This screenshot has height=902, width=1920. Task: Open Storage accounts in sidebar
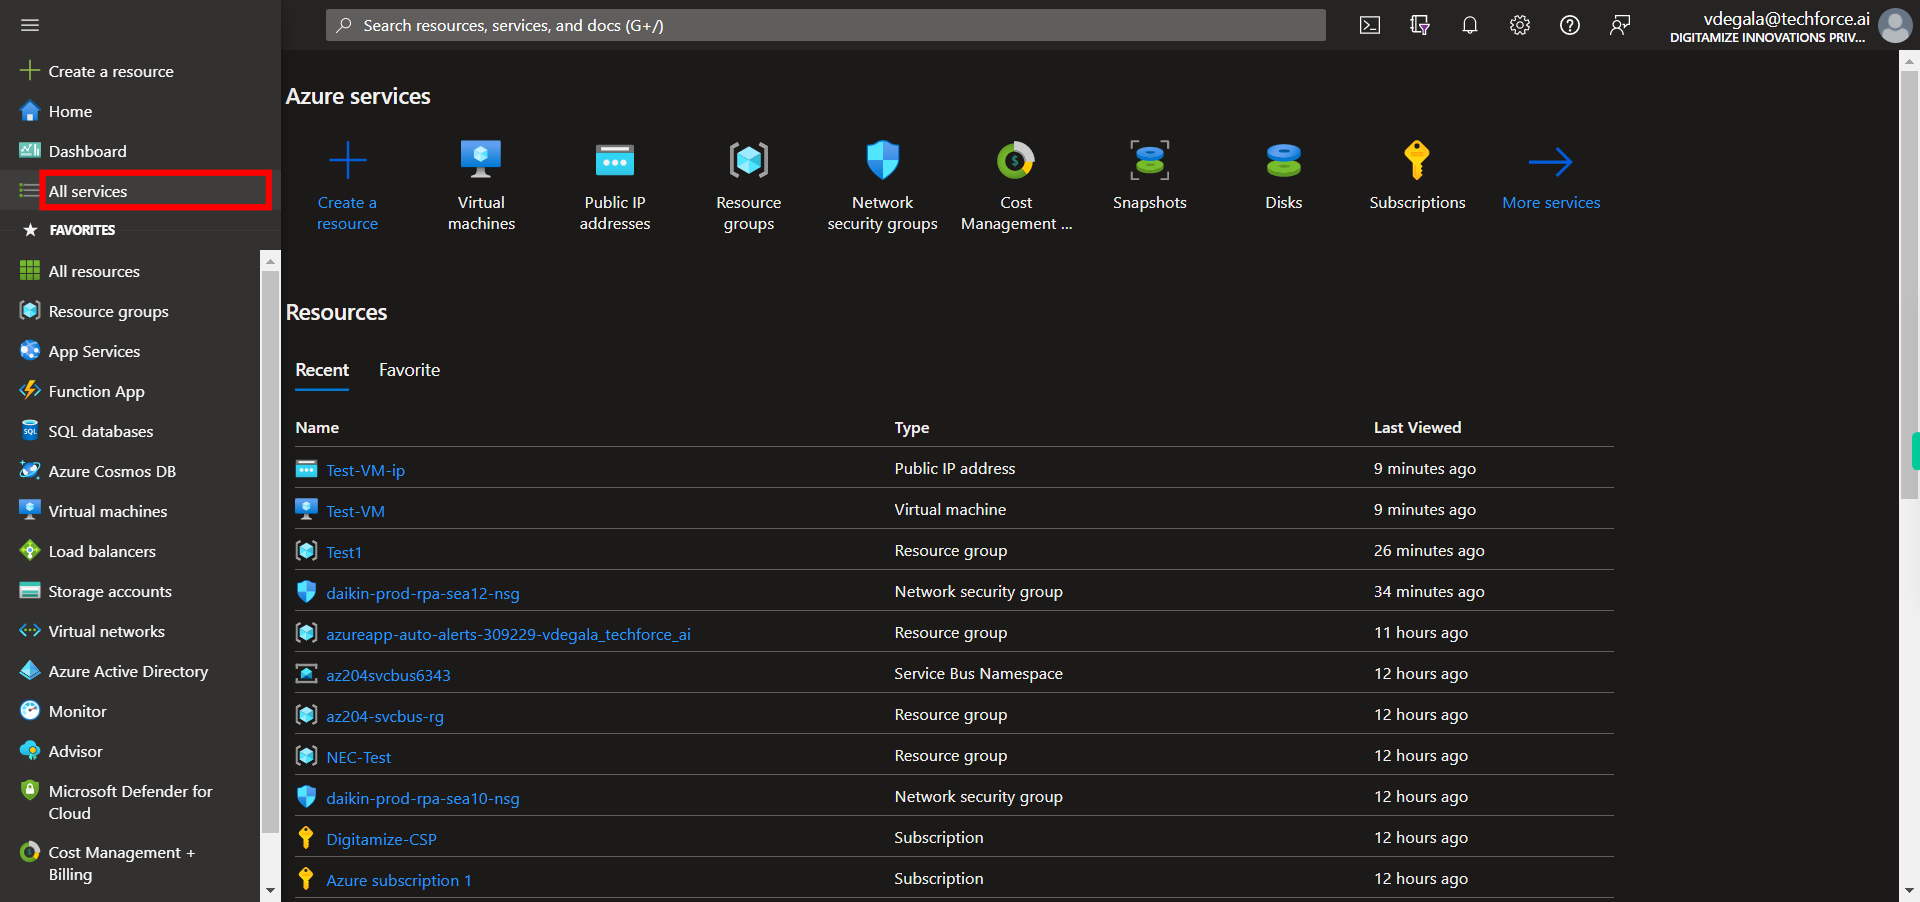[110, 591]
